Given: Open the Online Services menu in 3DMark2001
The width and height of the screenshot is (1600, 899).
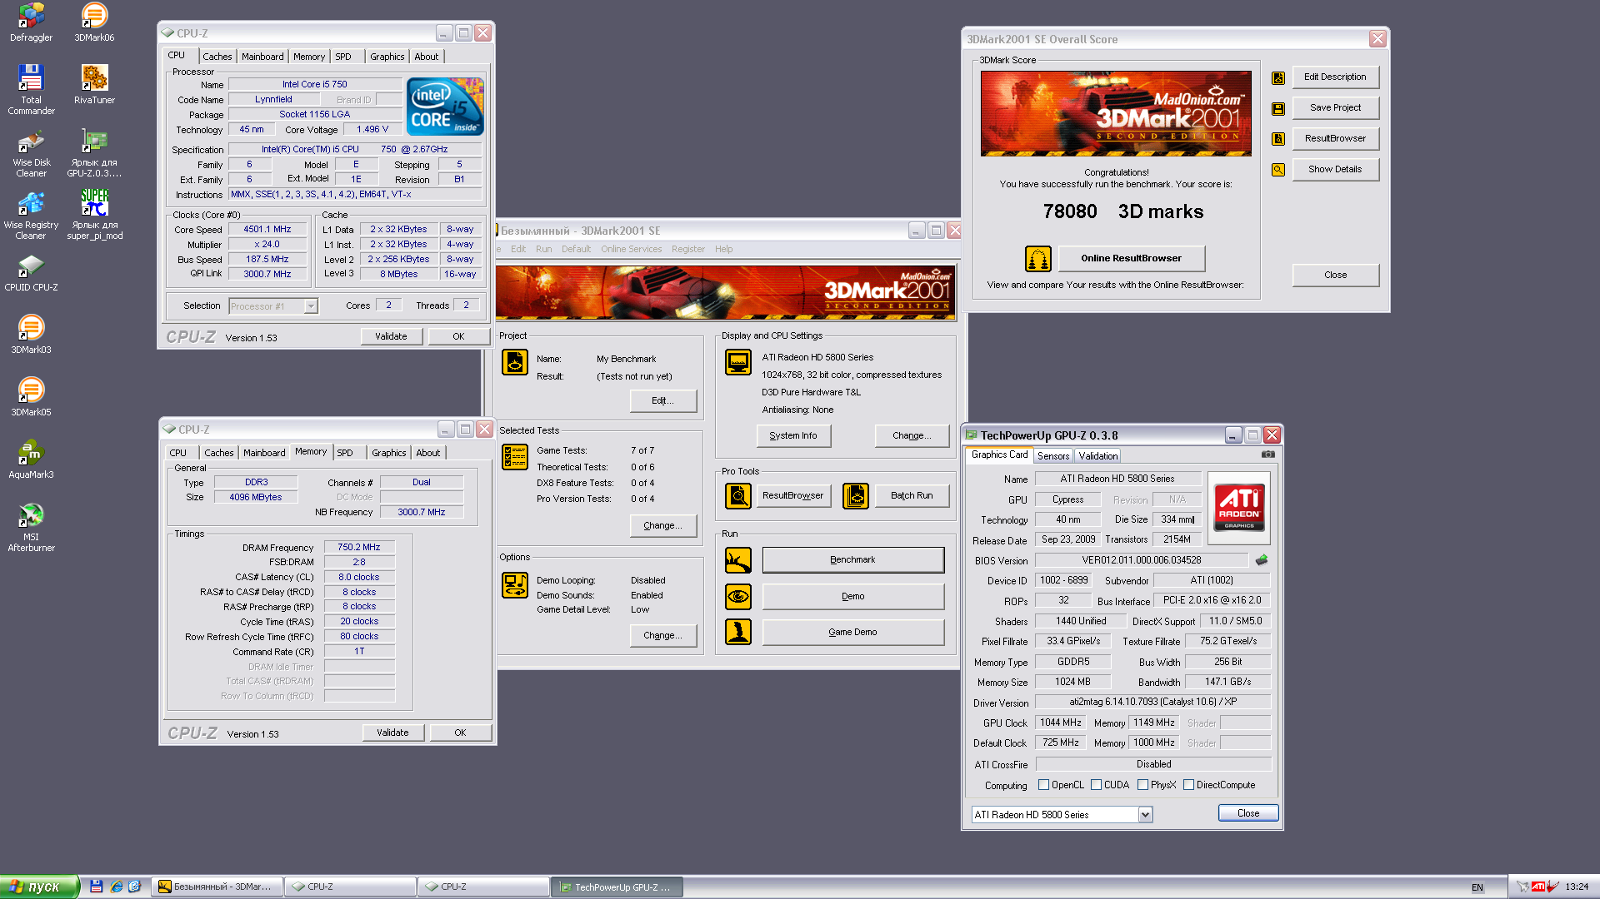Looking at the screenshot, I should pyautogui.click(x=631, y=249).
